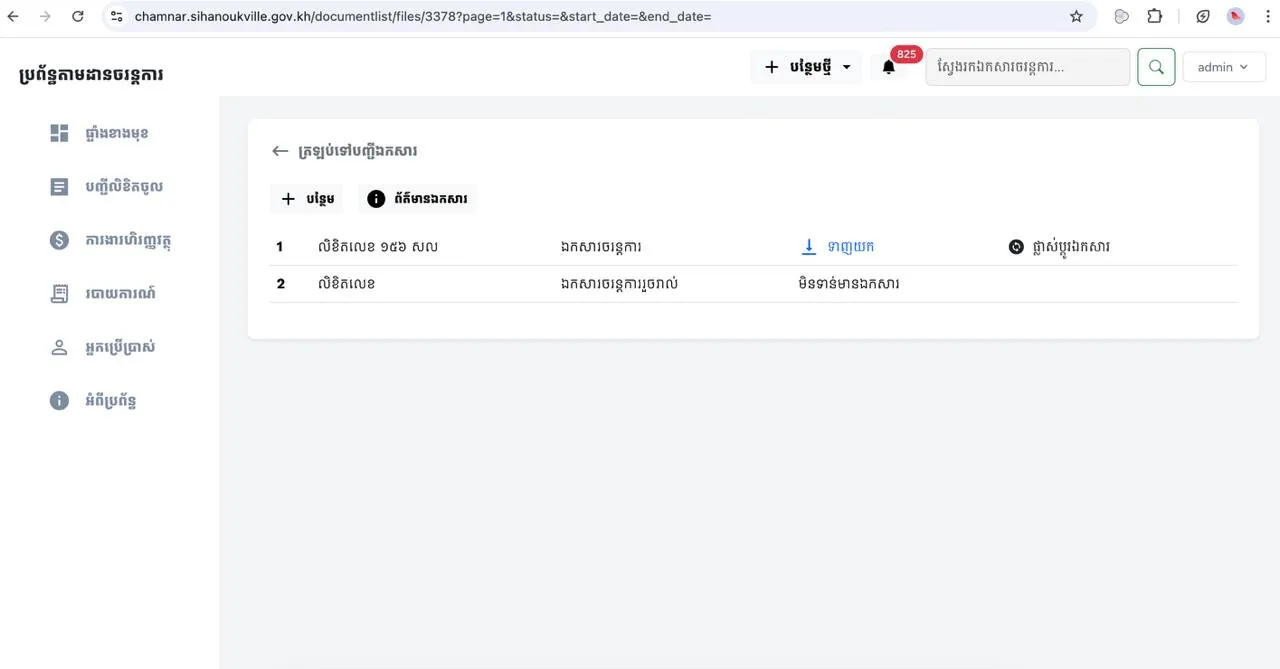Click the replace document icon in row 1
Viewport: 1280px width, 669px height.
(x=1016, y=246)
